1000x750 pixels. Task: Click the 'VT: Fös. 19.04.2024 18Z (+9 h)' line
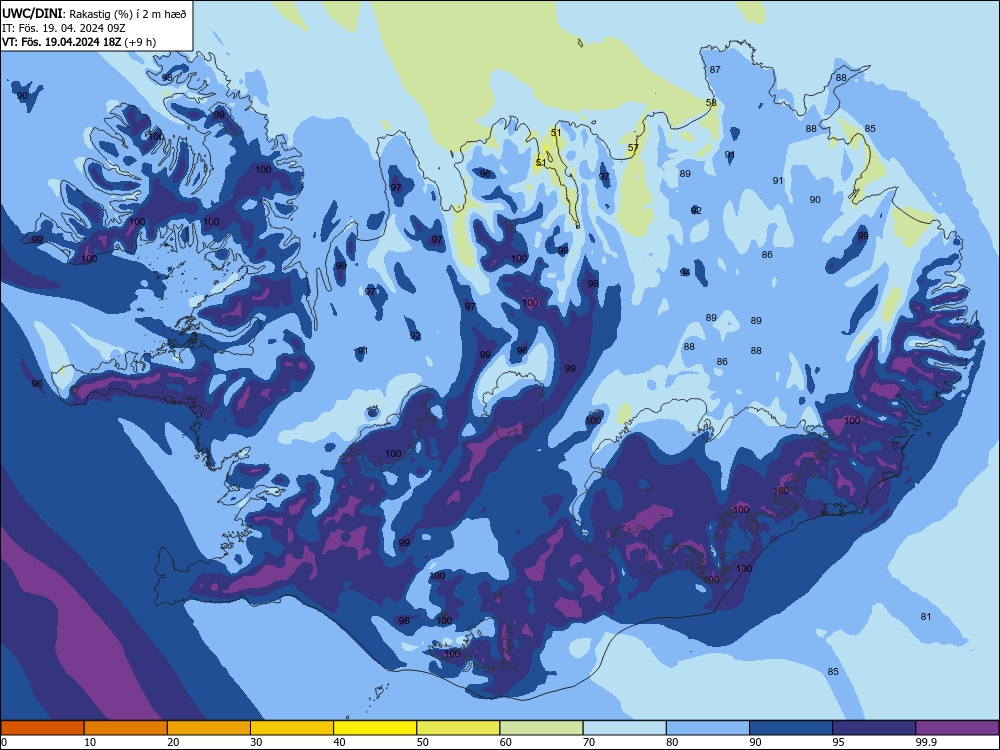coord(78,42)
